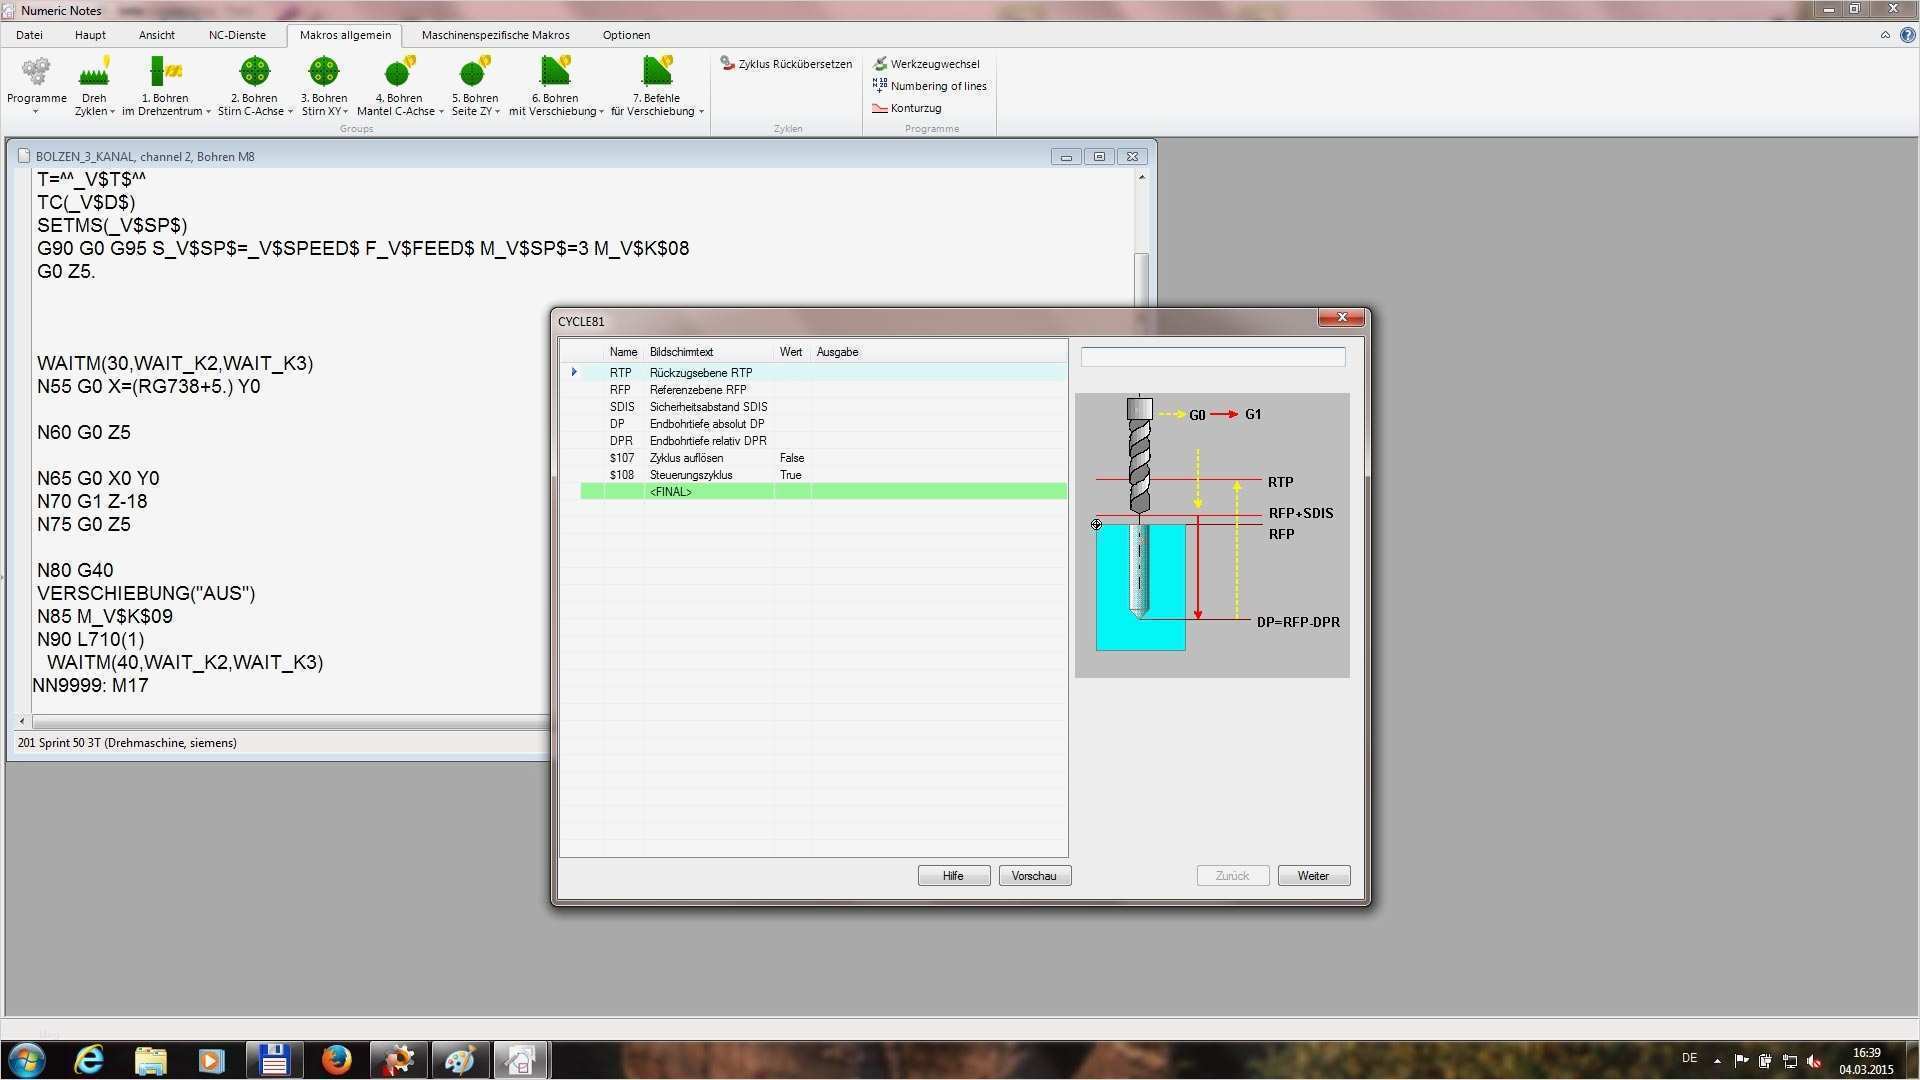Open the Dreh Zyklen icon
This screenshot has height=1080, width=1920.
[94, 72]
